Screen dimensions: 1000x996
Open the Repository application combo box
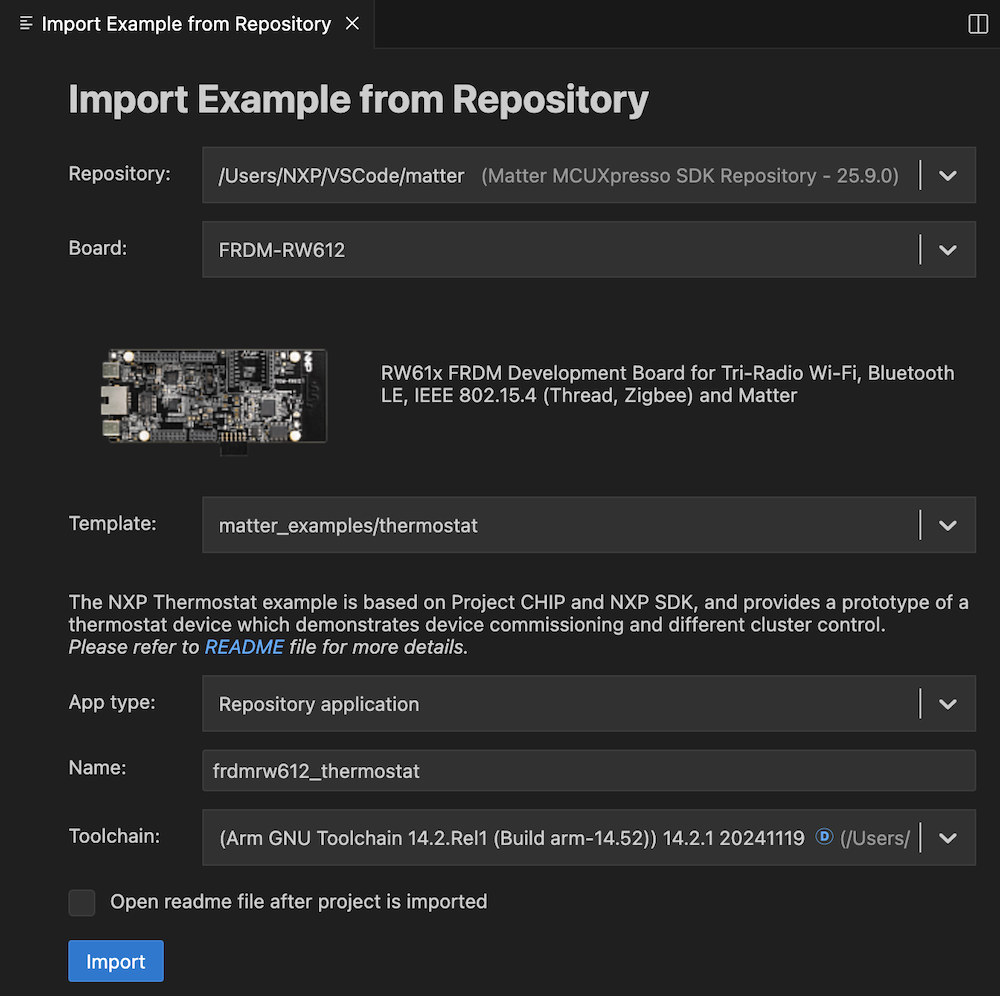[x=558, y=704]
